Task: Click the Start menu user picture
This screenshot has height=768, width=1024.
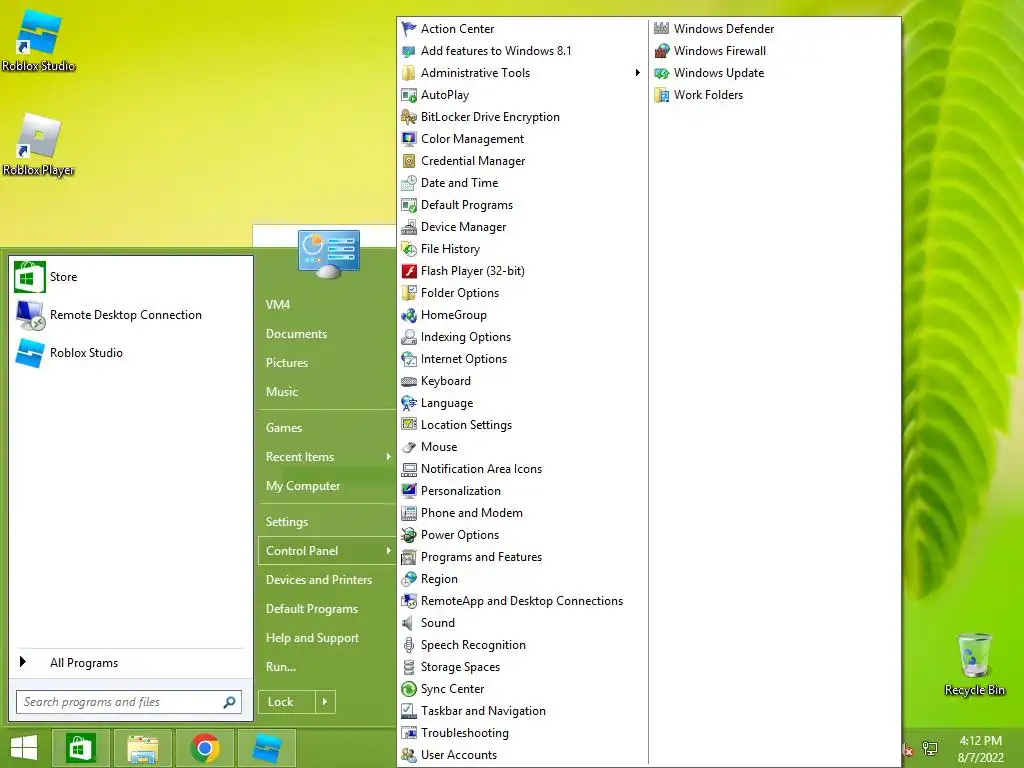Action: coord(328,253)
